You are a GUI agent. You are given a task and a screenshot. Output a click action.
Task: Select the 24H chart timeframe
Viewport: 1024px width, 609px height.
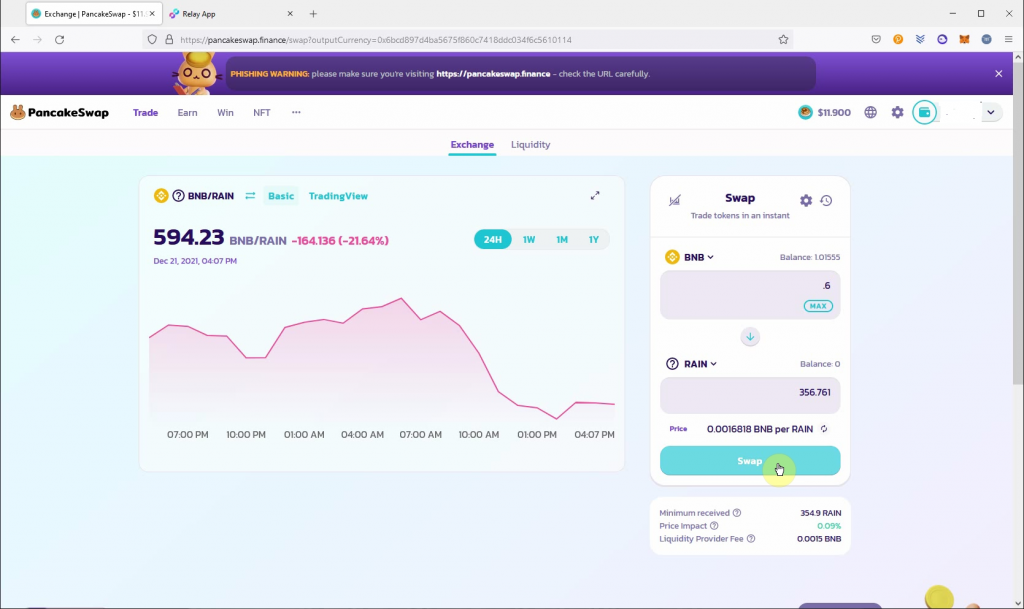point(492,240)
